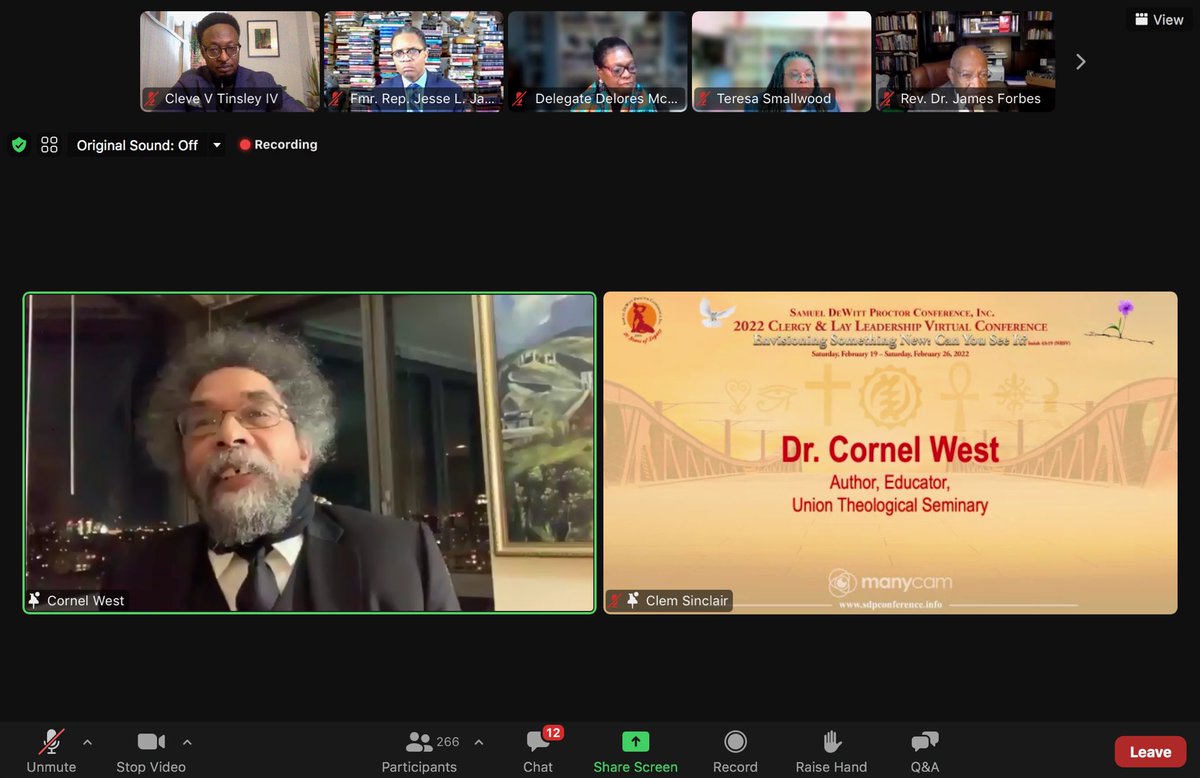Stop Video camera button
1200x778 pixels.
tap(151, 752)
